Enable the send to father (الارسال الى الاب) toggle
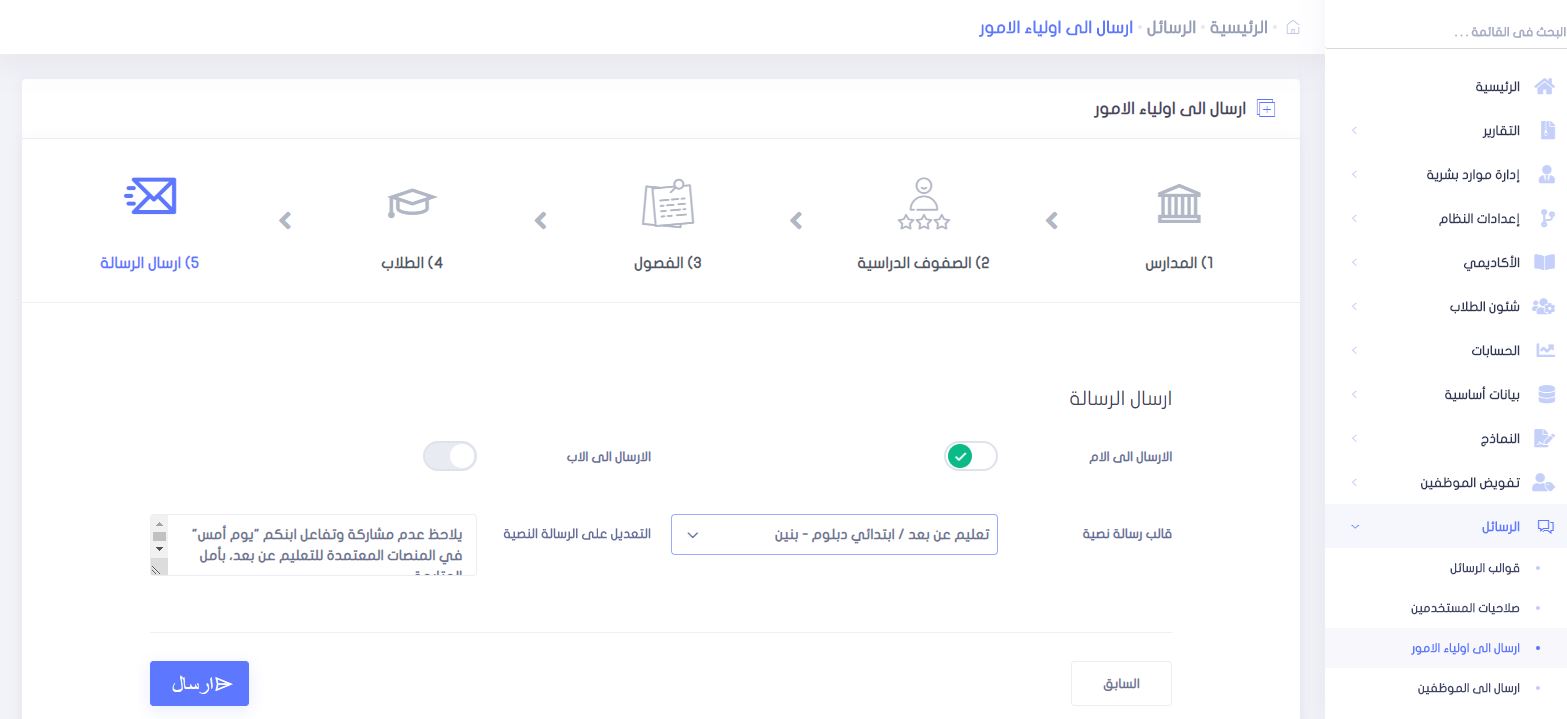1567x719 pixels. click(450, 456)
